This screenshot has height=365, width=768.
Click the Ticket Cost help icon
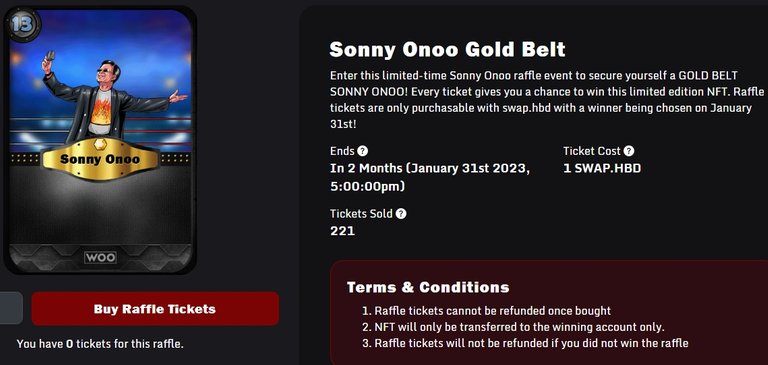[629, 151]
